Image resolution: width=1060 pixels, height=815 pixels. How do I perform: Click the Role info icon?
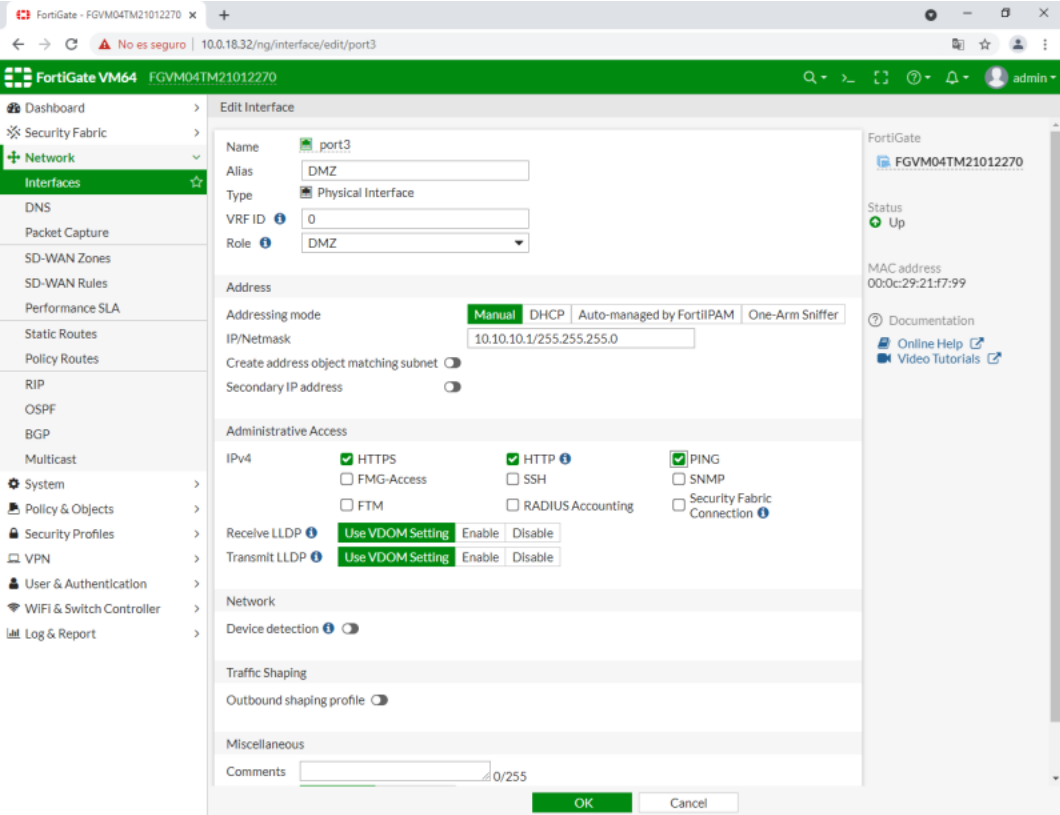266,243
